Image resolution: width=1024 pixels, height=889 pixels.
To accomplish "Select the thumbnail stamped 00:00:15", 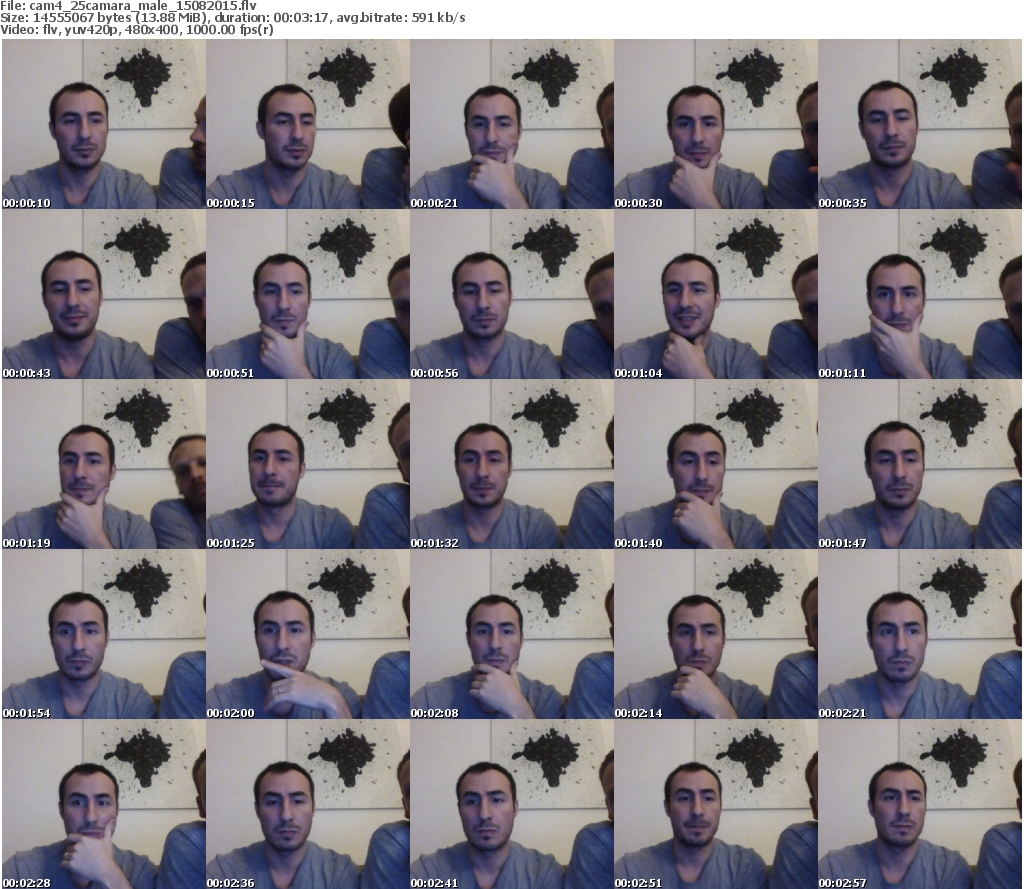I will click(x=308, y=124).
